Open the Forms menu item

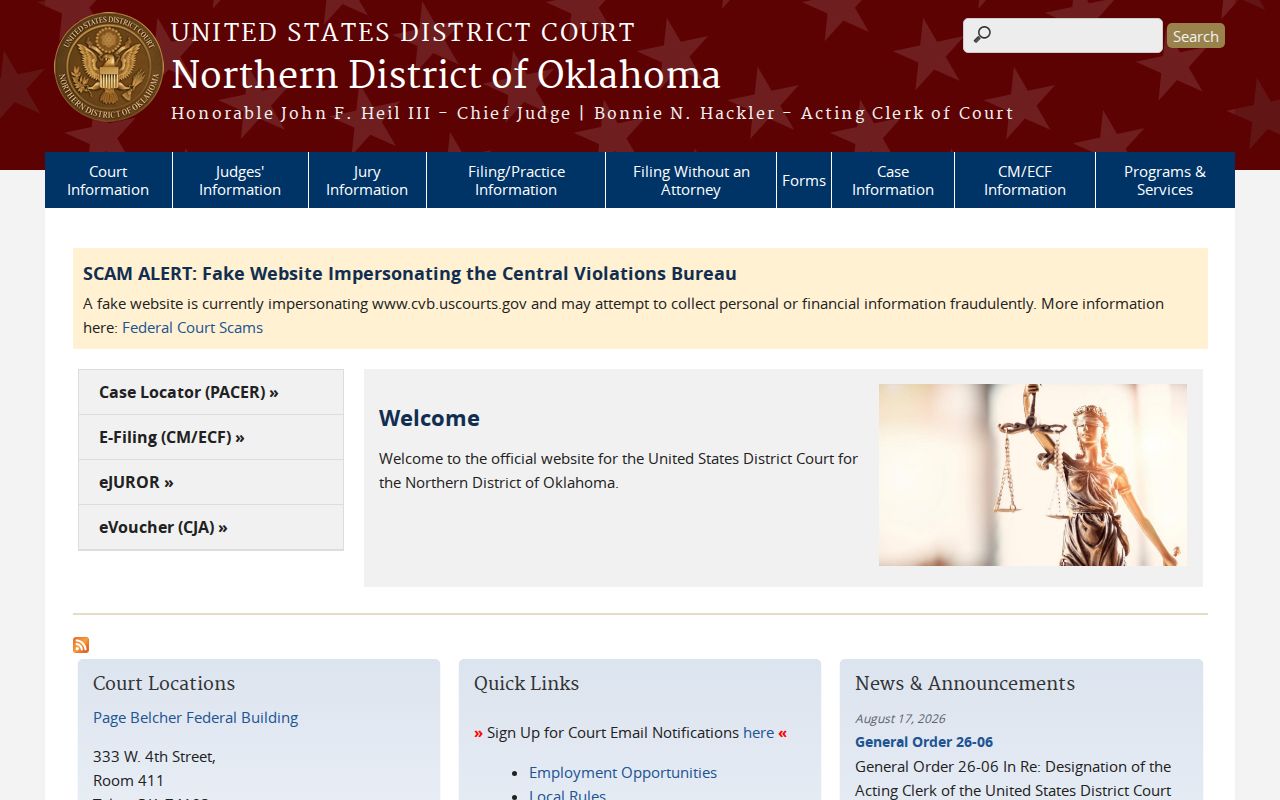click(x=804, y=180)
